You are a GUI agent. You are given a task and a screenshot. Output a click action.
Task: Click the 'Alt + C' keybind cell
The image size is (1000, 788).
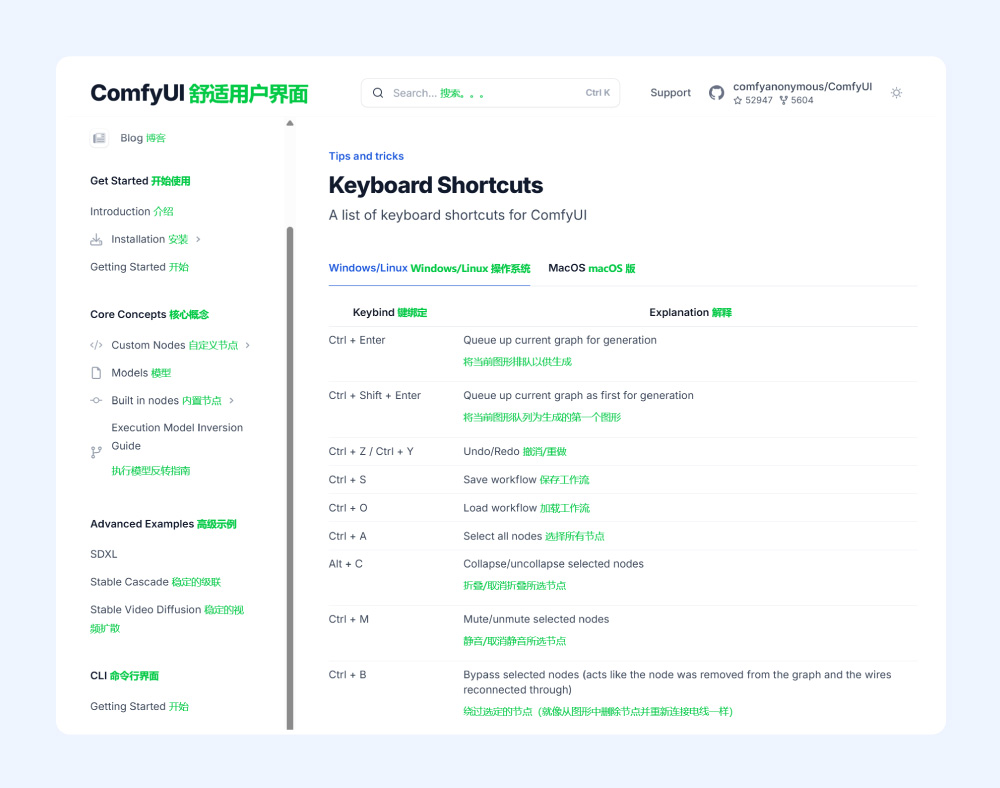point(345,564)
